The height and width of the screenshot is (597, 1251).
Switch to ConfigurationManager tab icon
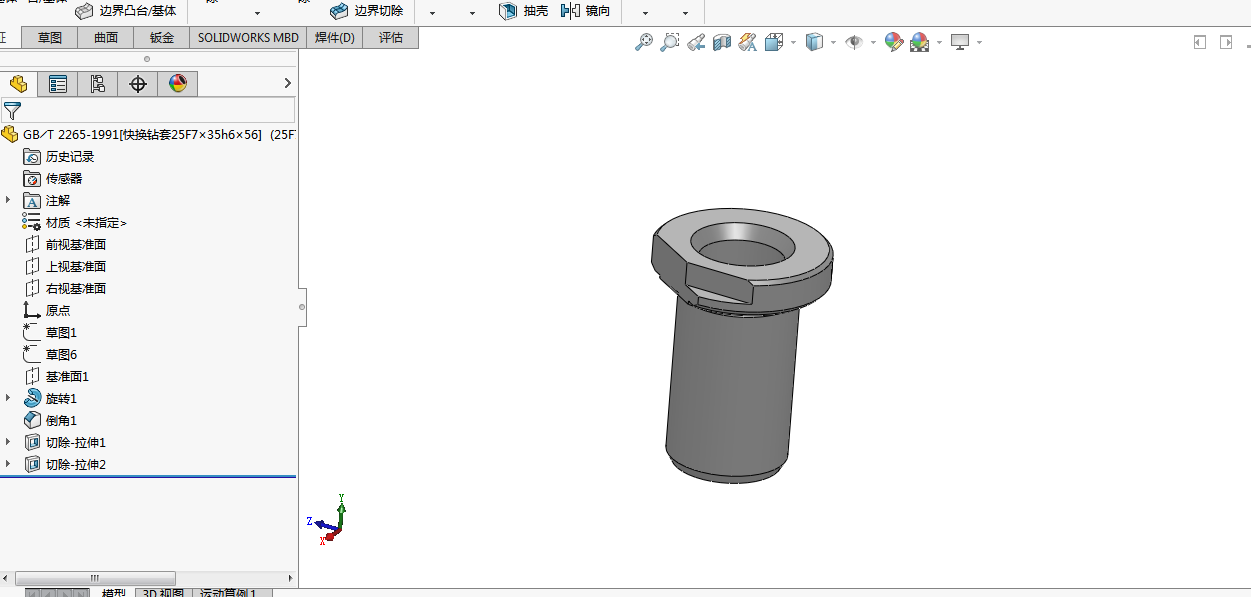point(98,84)
